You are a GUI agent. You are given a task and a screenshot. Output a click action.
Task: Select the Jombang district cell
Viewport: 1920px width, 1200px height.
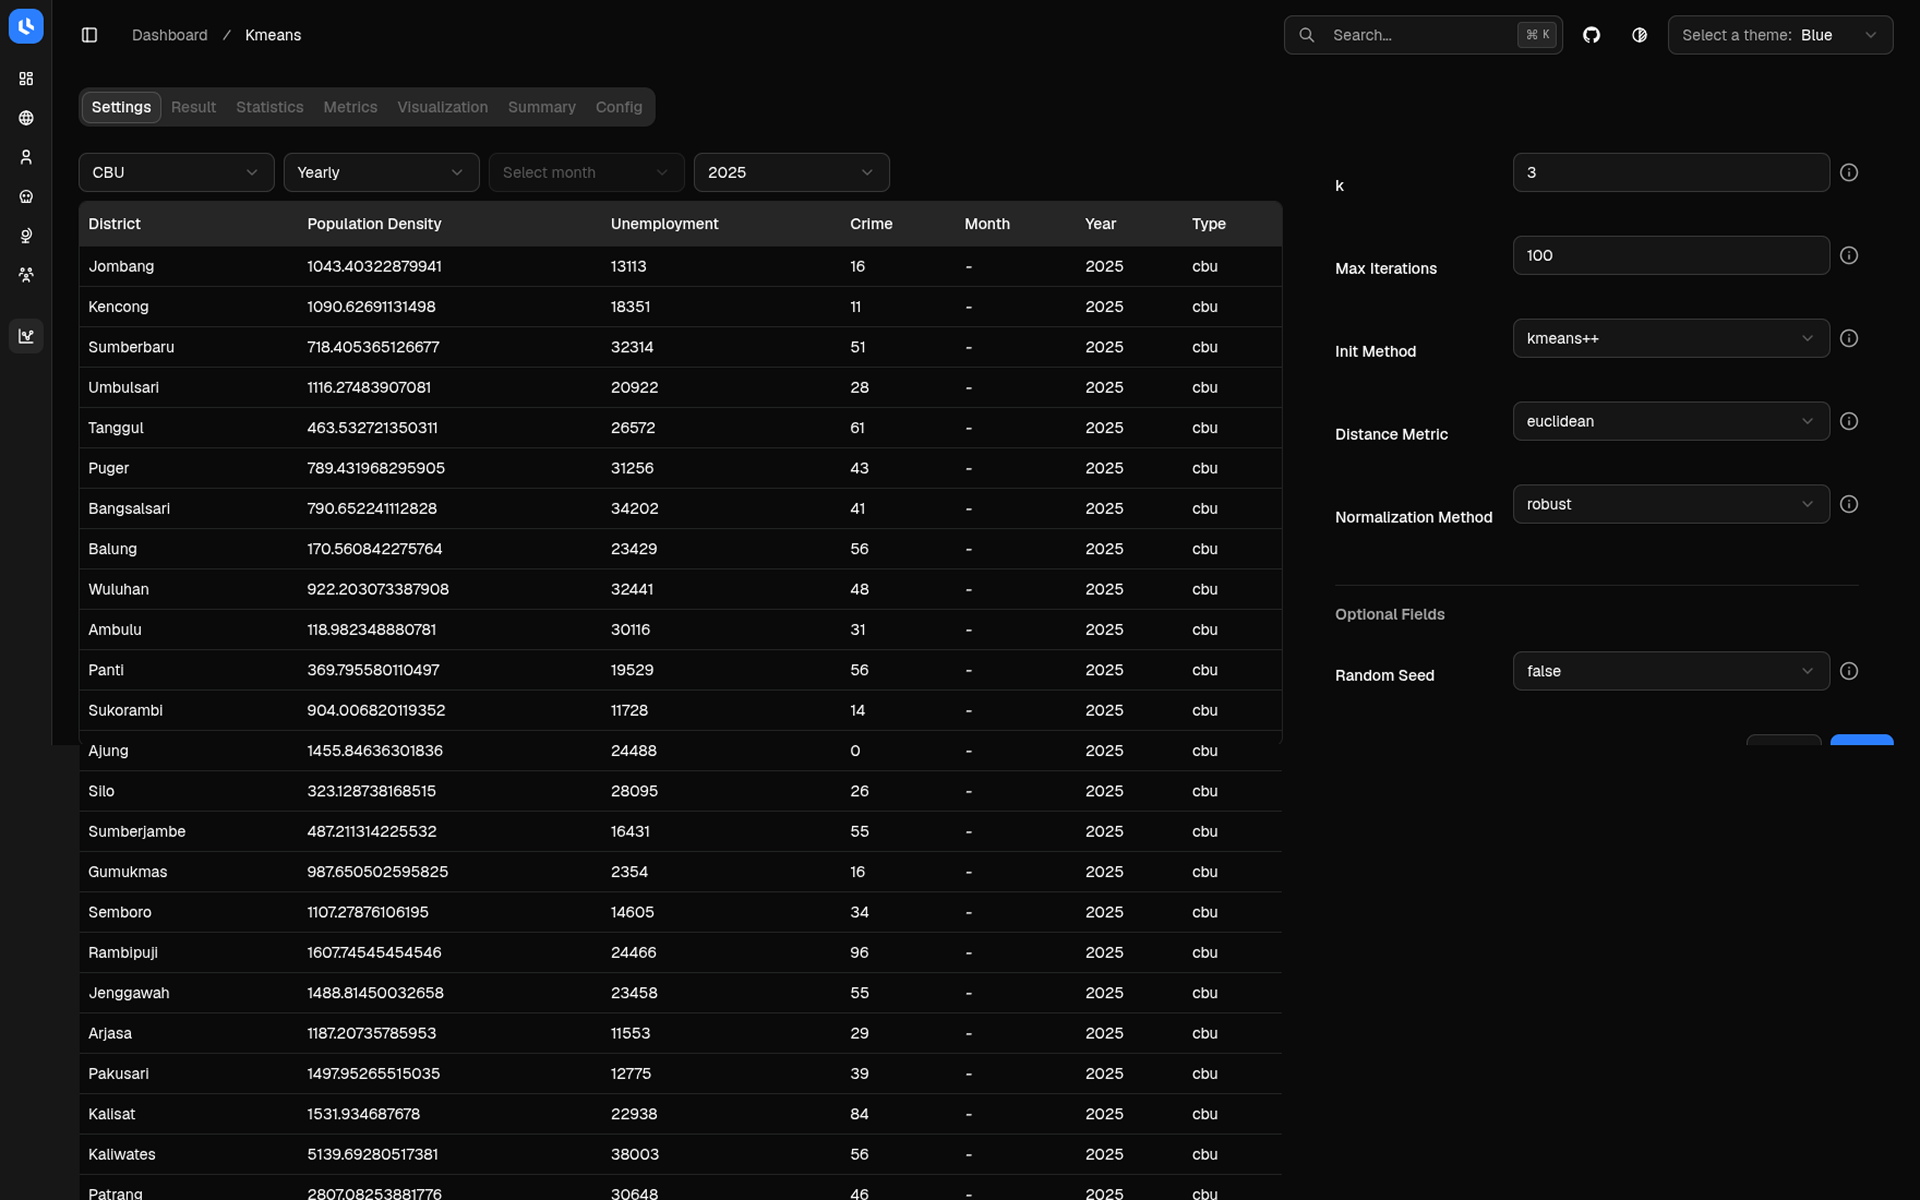(x=121, y=267)
